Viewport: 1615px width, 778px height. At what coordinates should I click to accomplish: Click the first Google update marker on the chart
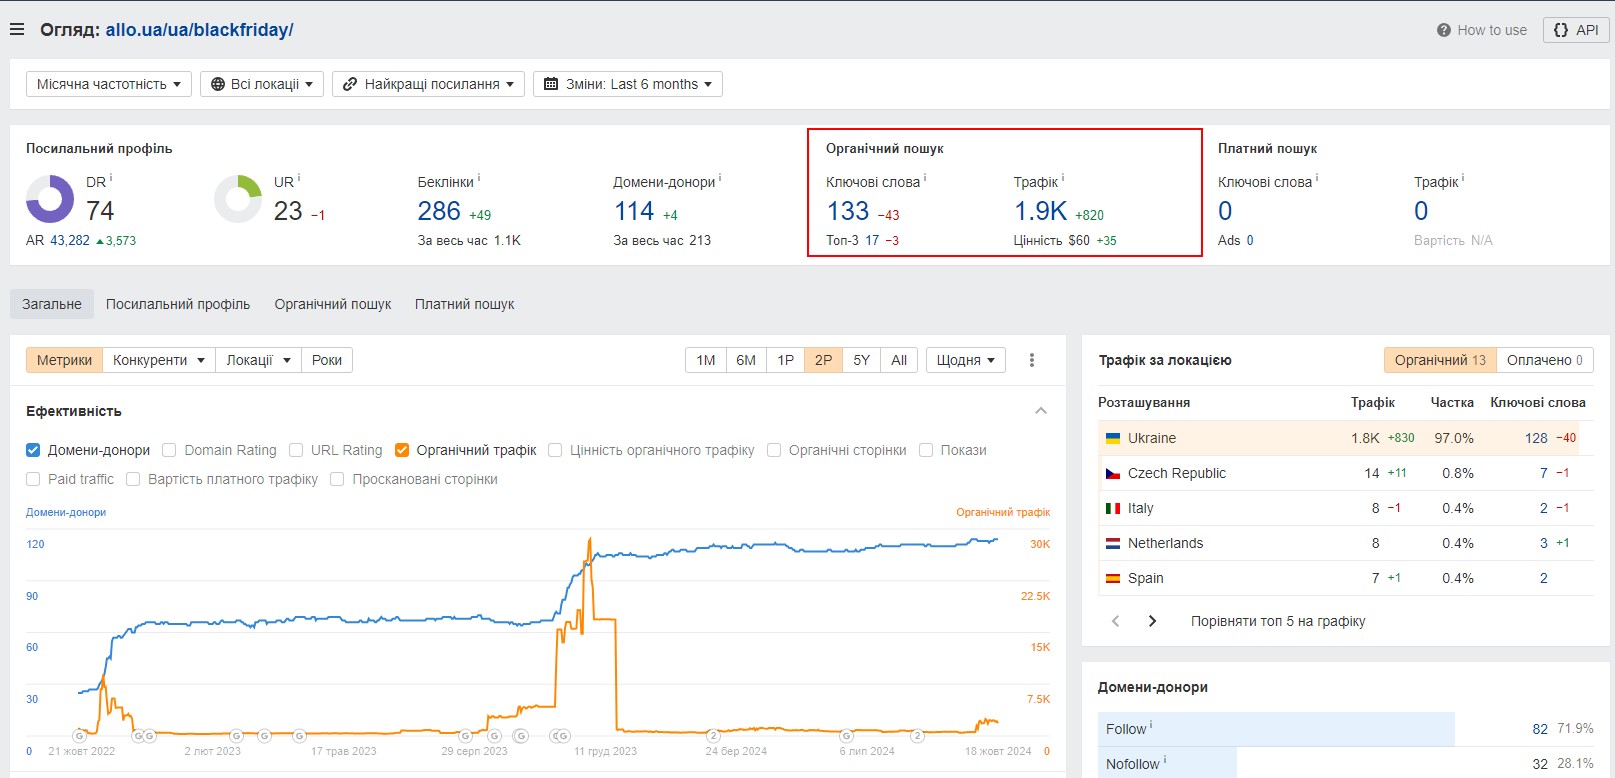point(79,736)
